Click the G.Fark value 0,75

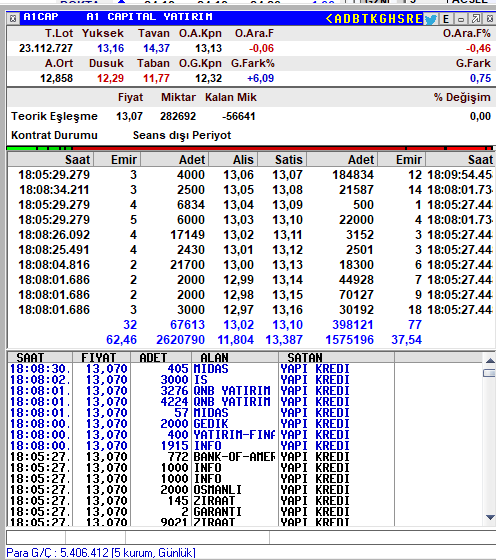(480, 78)
